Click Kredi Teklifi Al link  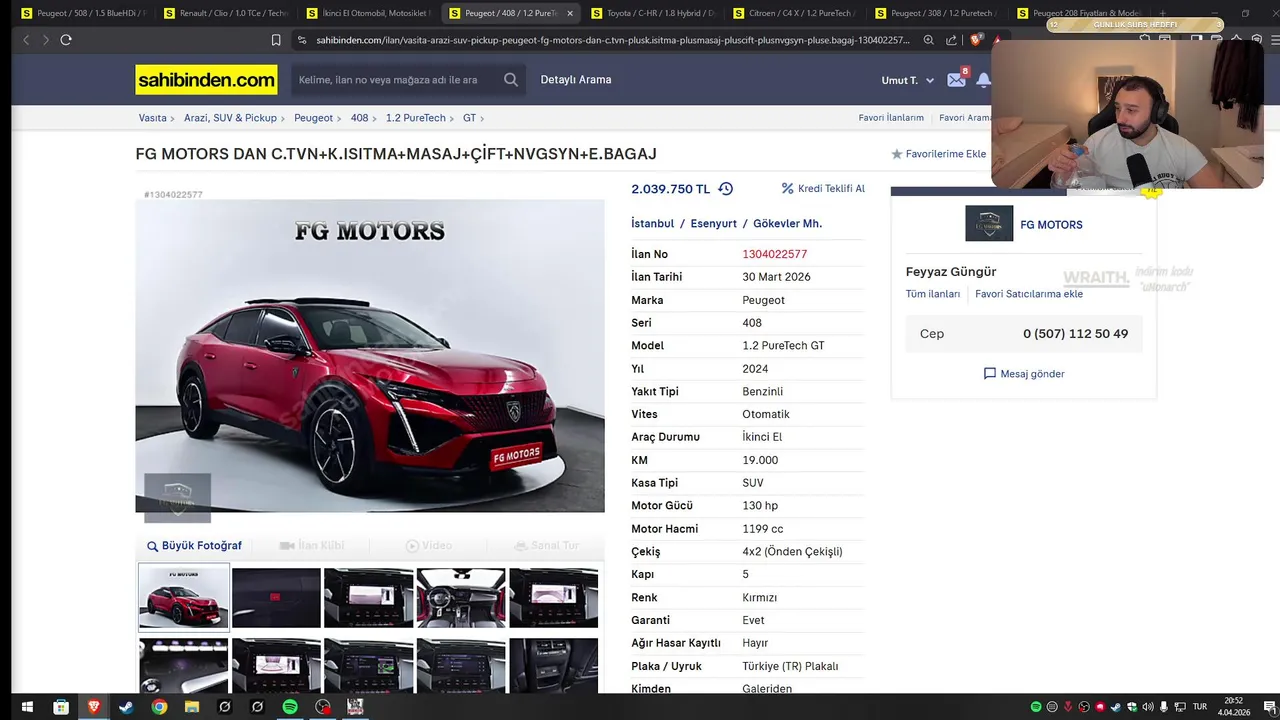(831, 189)
